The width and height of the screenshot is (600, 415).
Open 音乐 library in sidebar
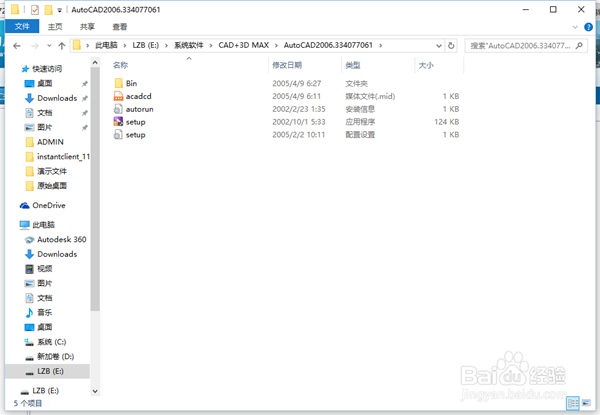[x=44, y=312]
